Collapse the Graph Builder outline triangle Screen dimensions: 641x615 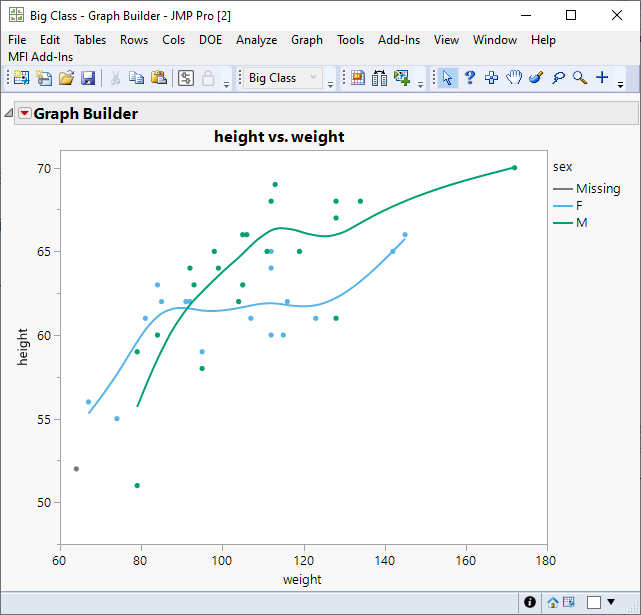tap(9, 112)
